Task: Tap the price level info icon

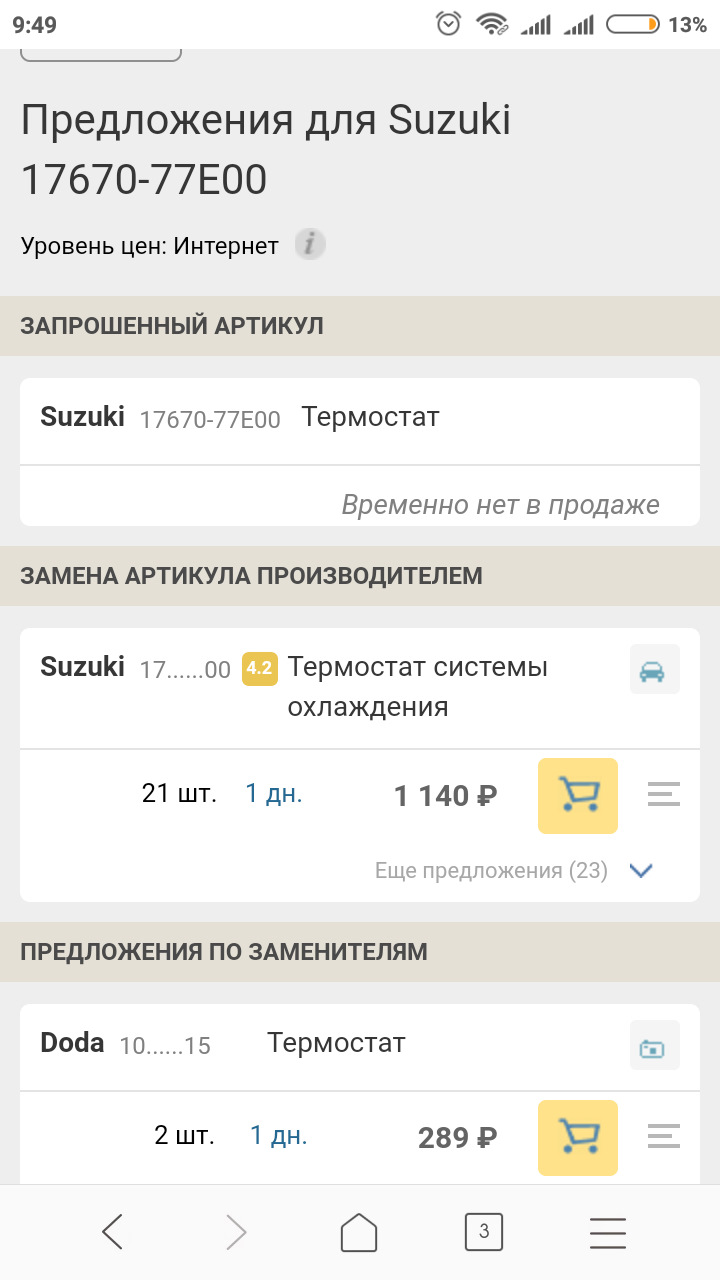Action: click(310, 244)
